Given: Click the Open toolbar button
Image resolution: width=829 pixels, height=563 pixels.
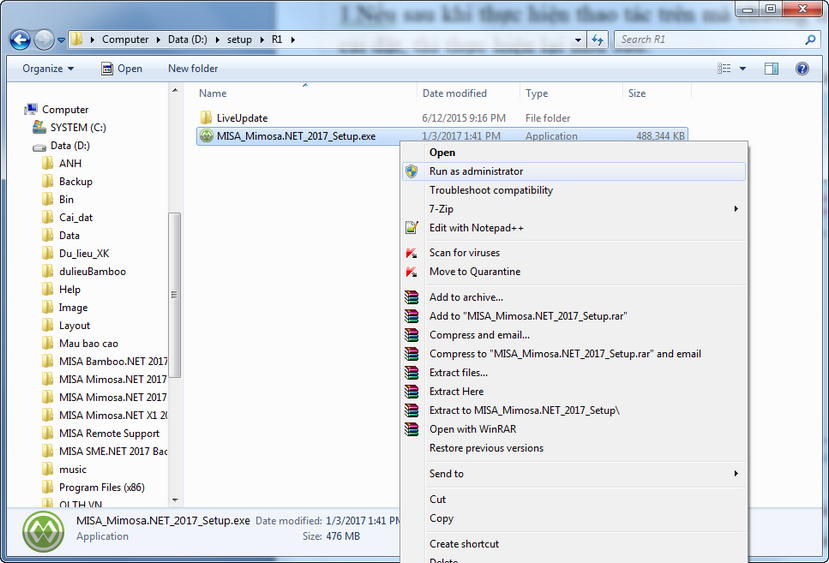Looking at the screenshot, I should click(x=122, y=69).
